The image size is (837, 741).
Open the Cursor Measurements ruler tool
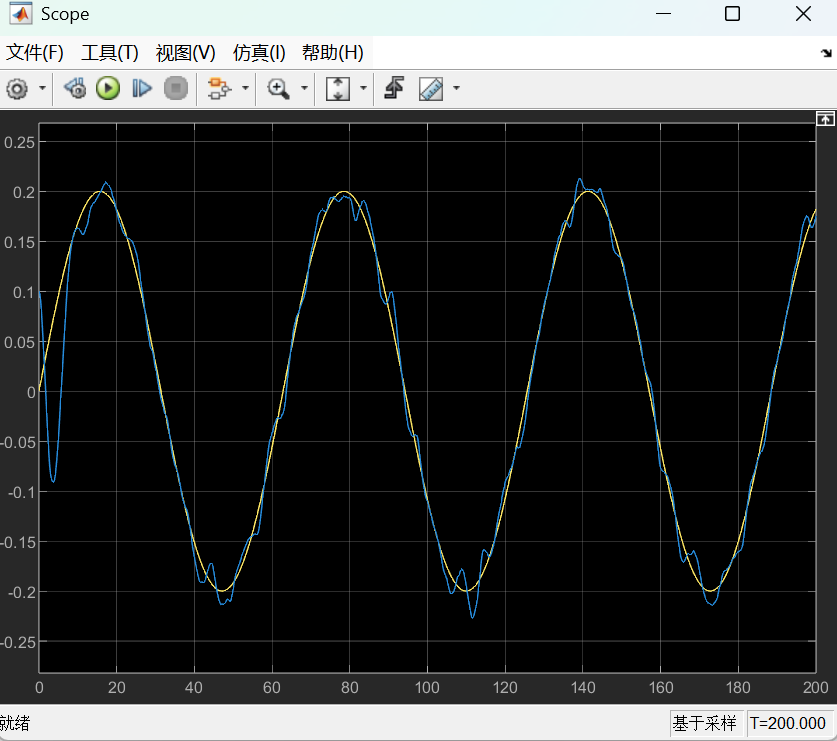pos(431,89)
